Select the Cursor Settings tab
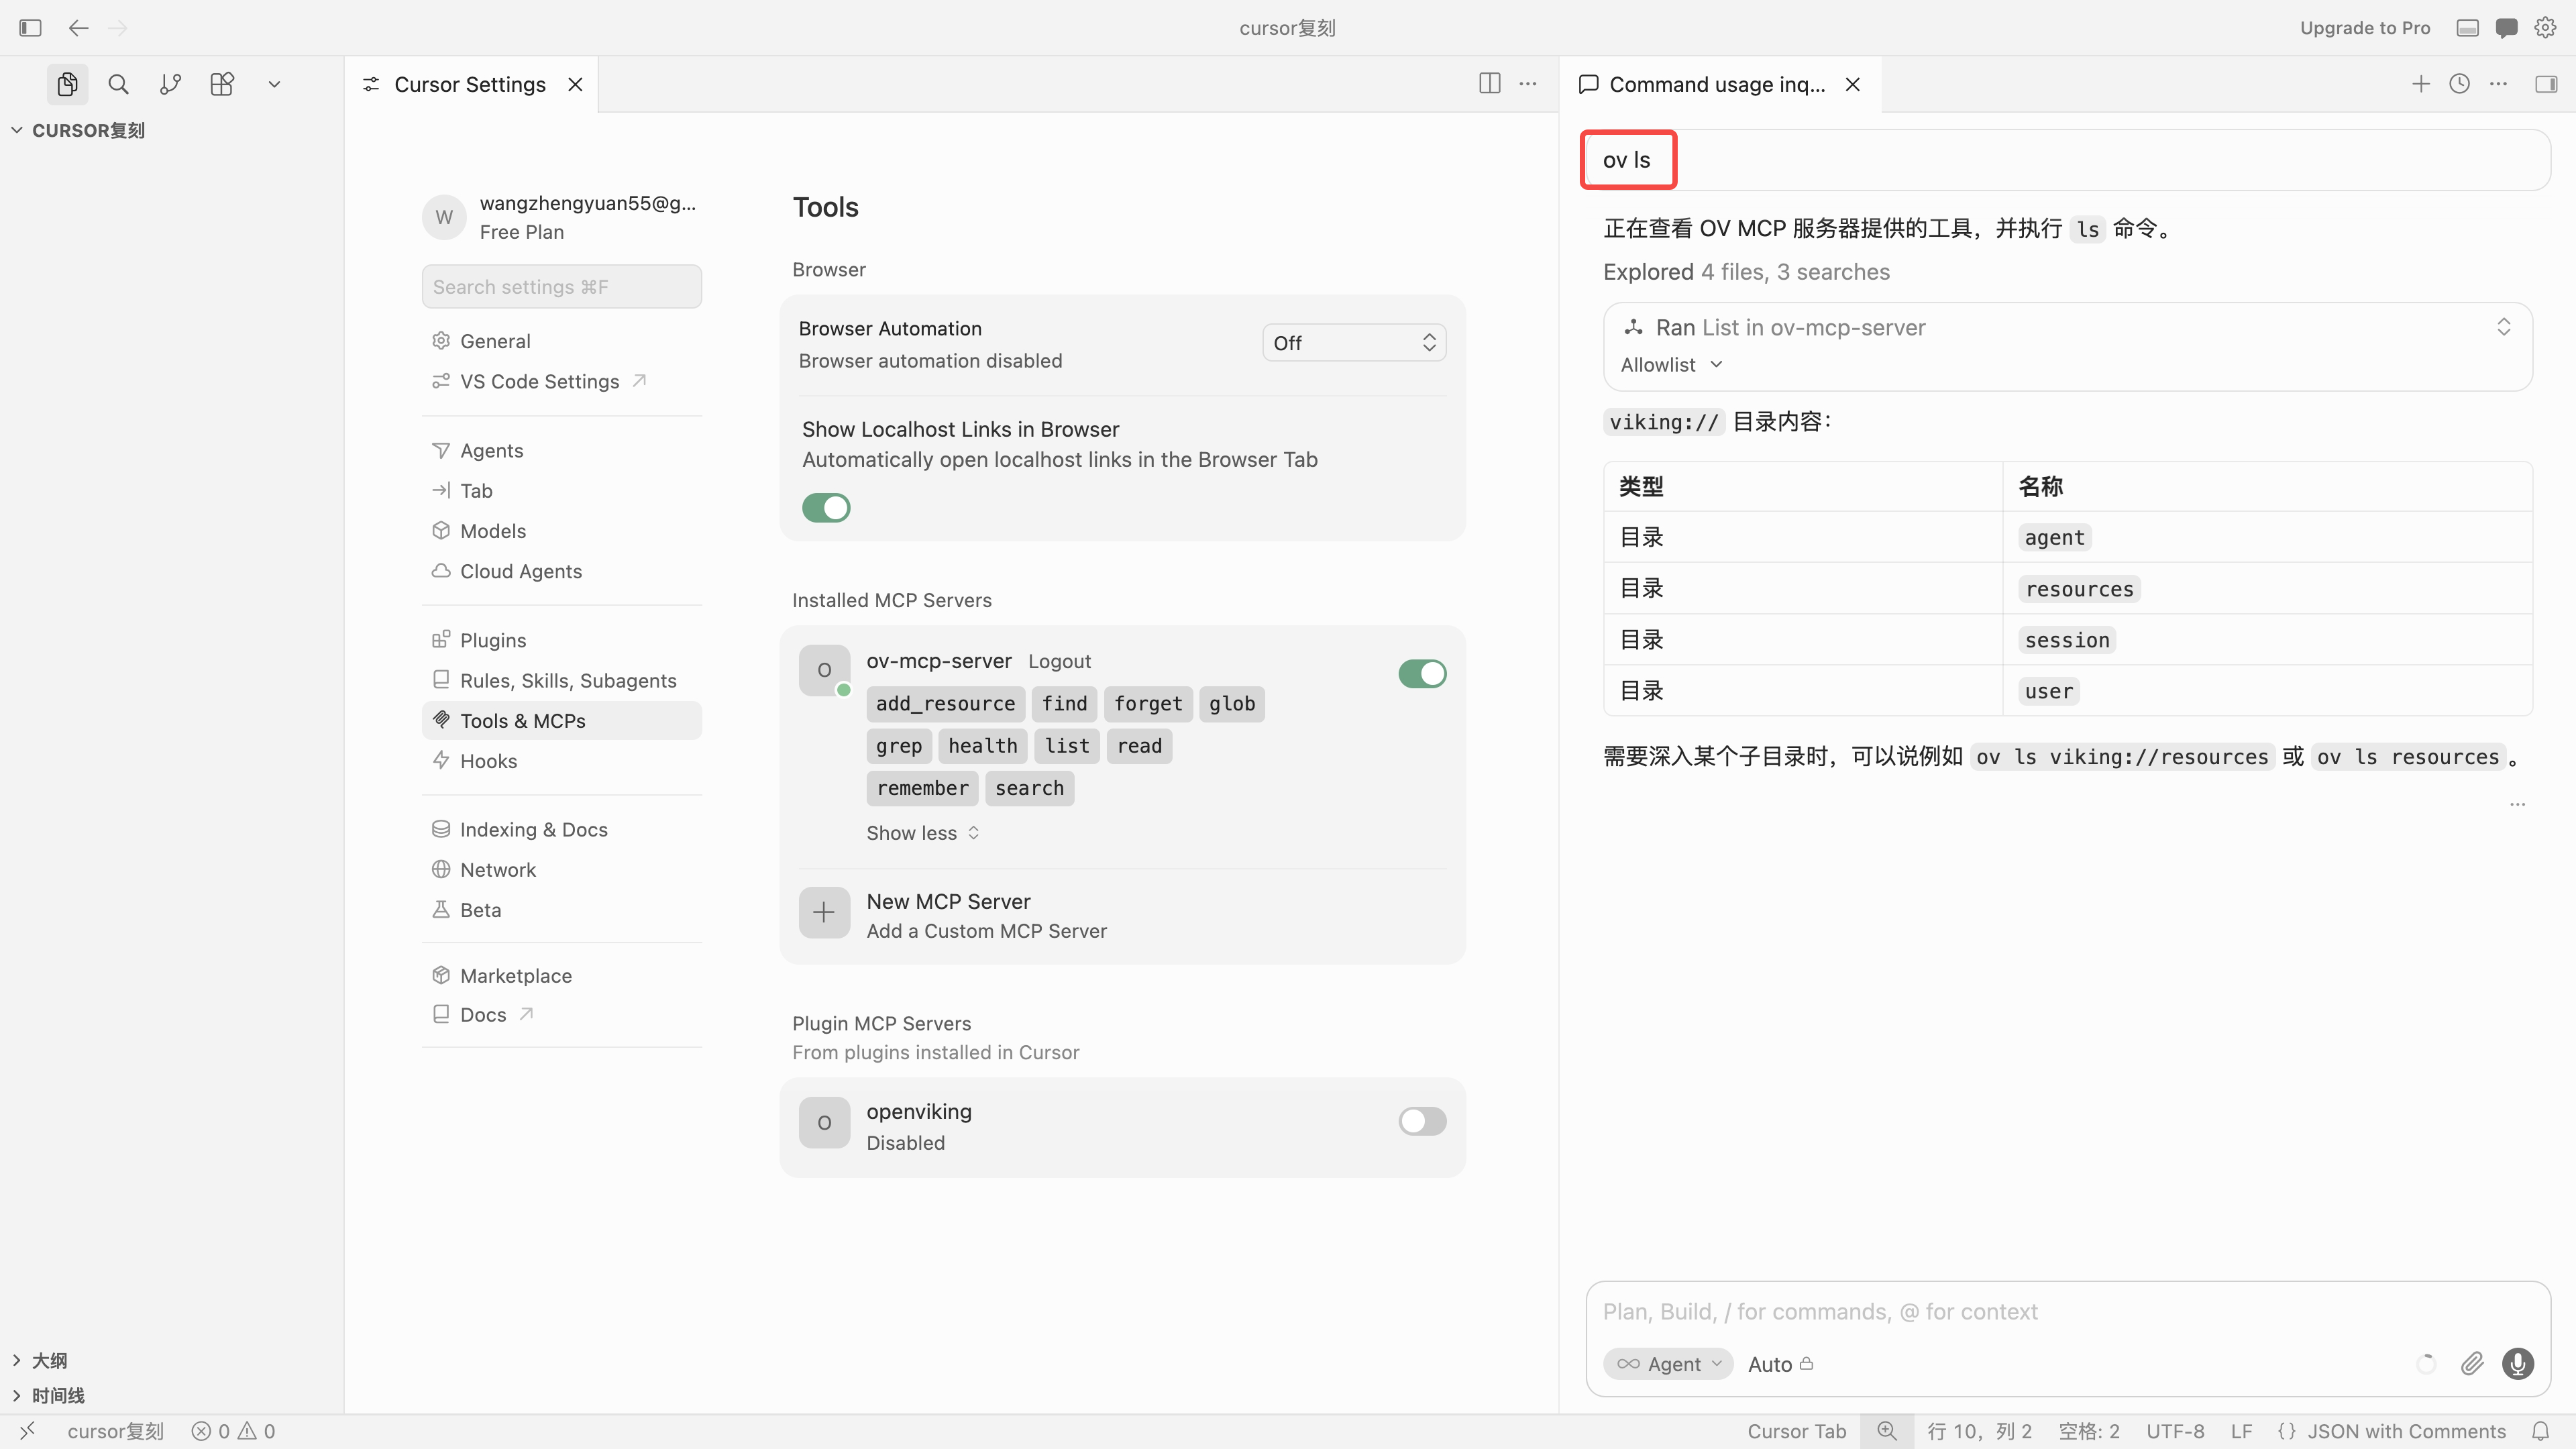Image resolution: width=2576 pixels, height=1449 pixels. click(x=470, y=84)
